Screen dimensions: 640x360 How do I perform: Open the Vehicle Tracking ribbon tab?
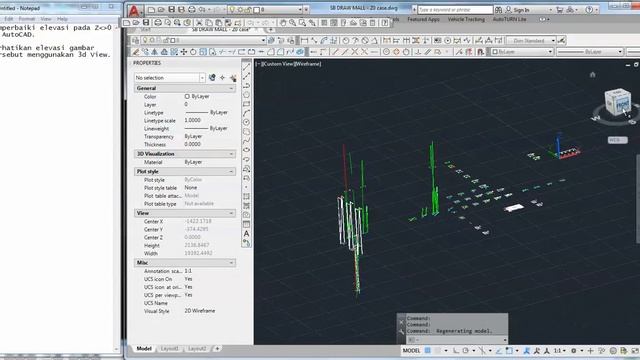[x=466, y=19]
